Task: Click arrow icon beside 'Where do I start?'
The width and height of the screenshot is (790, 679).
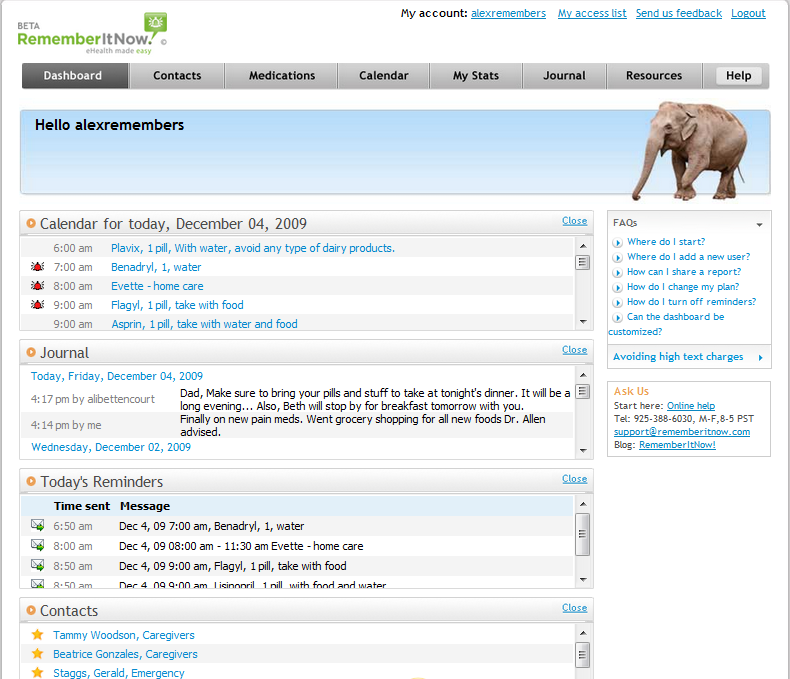Action: [617, 242]
